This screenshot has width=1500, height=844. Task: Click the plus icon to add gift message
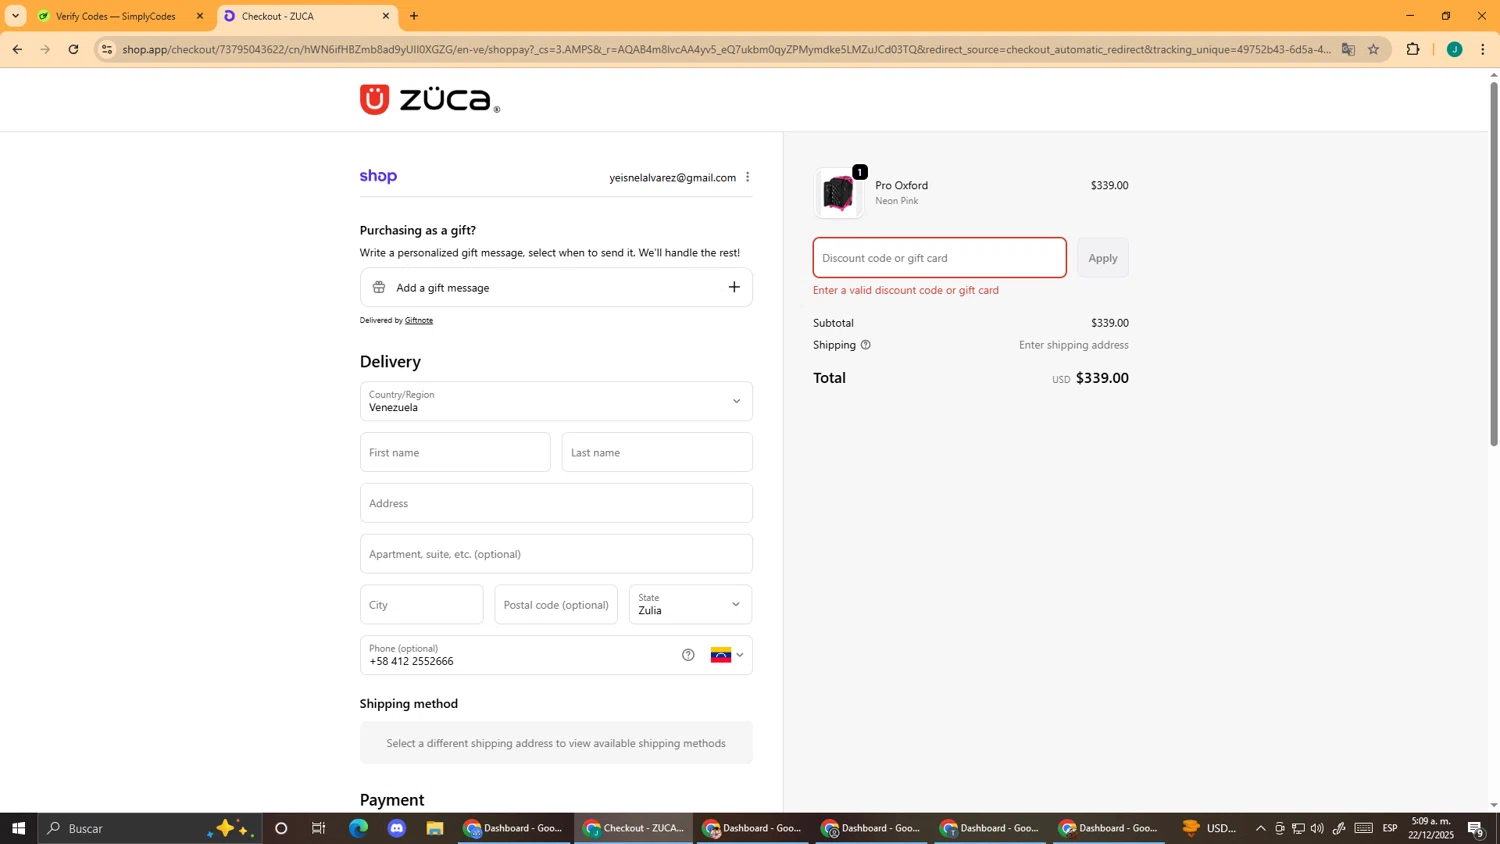click(734, 288)
